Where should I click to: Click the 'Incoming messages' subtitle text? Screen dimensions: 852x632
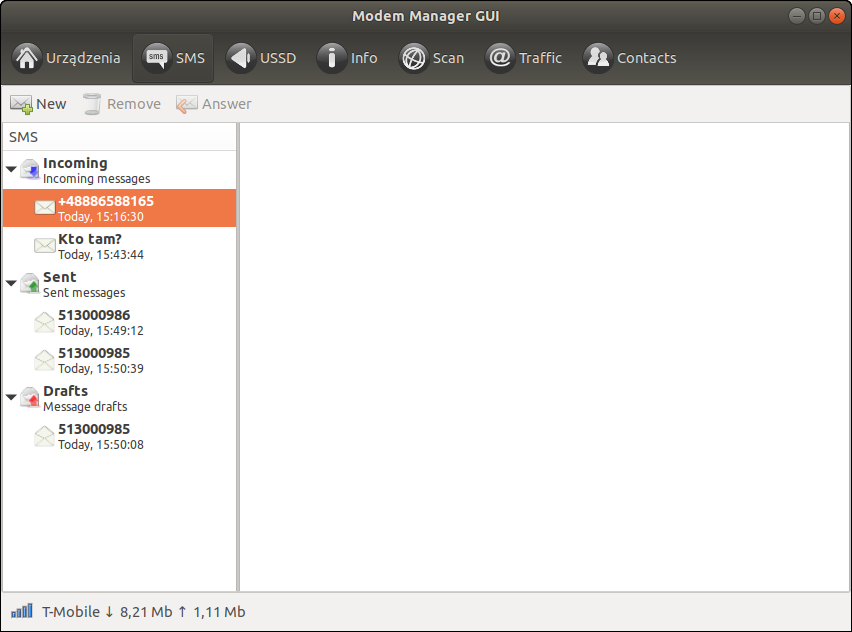pyautogui.click(x=97, y=179)
